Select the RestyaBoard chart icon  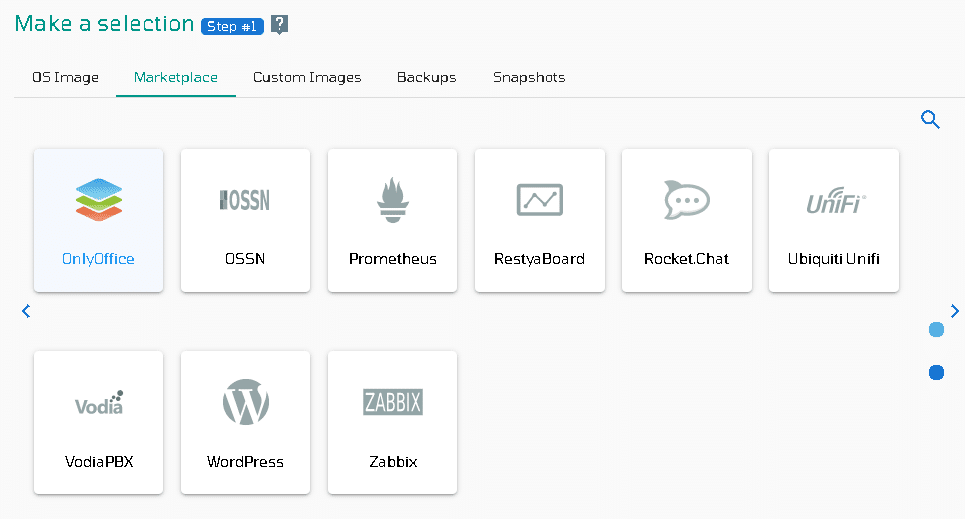coord(540,199)
